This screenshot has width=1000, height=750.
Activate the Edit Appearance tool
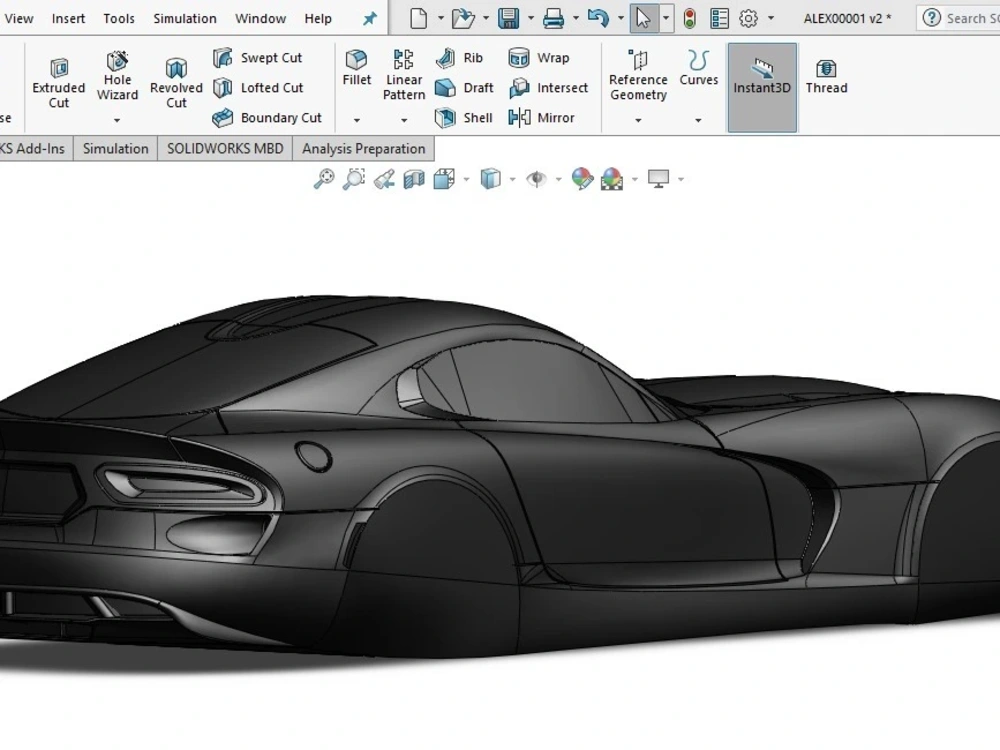[583, 178]
